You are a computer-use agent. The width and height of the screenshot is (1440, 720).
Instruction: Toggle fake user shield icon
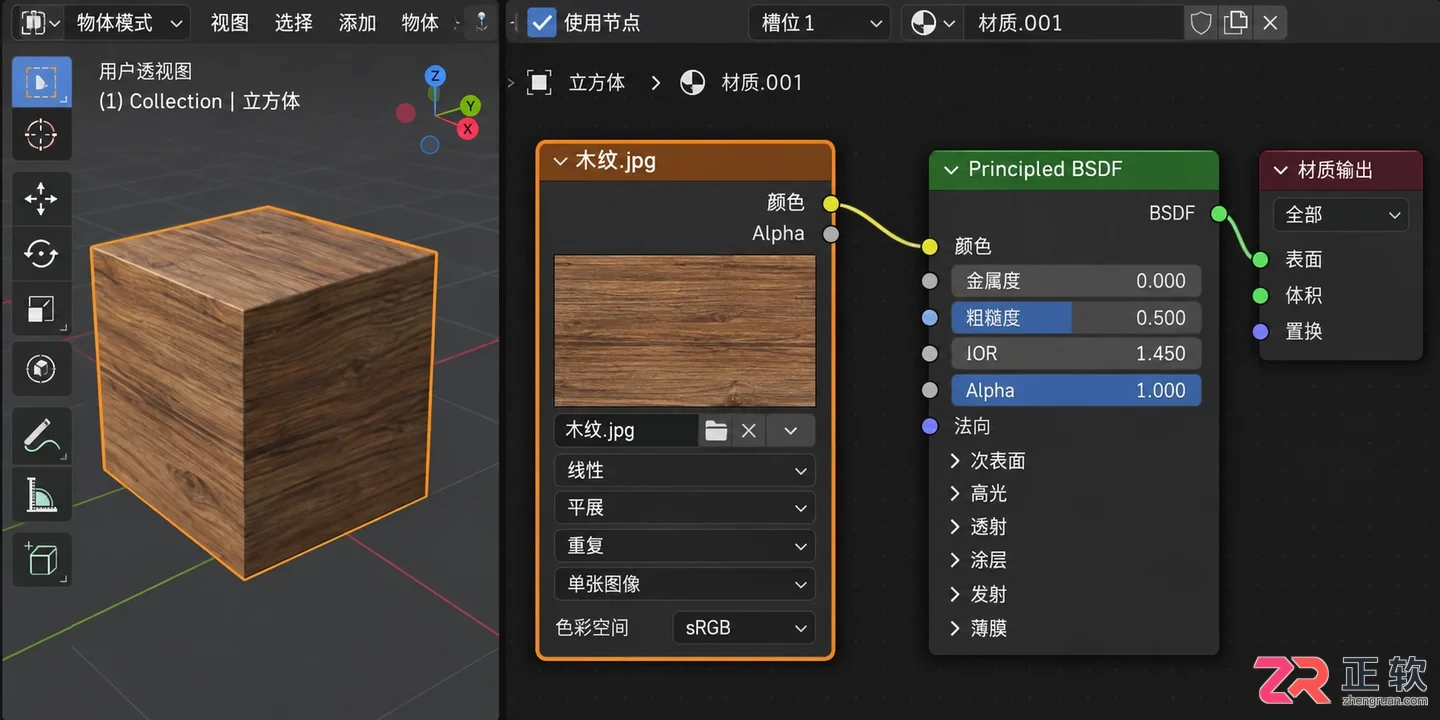click(1201, 22)
